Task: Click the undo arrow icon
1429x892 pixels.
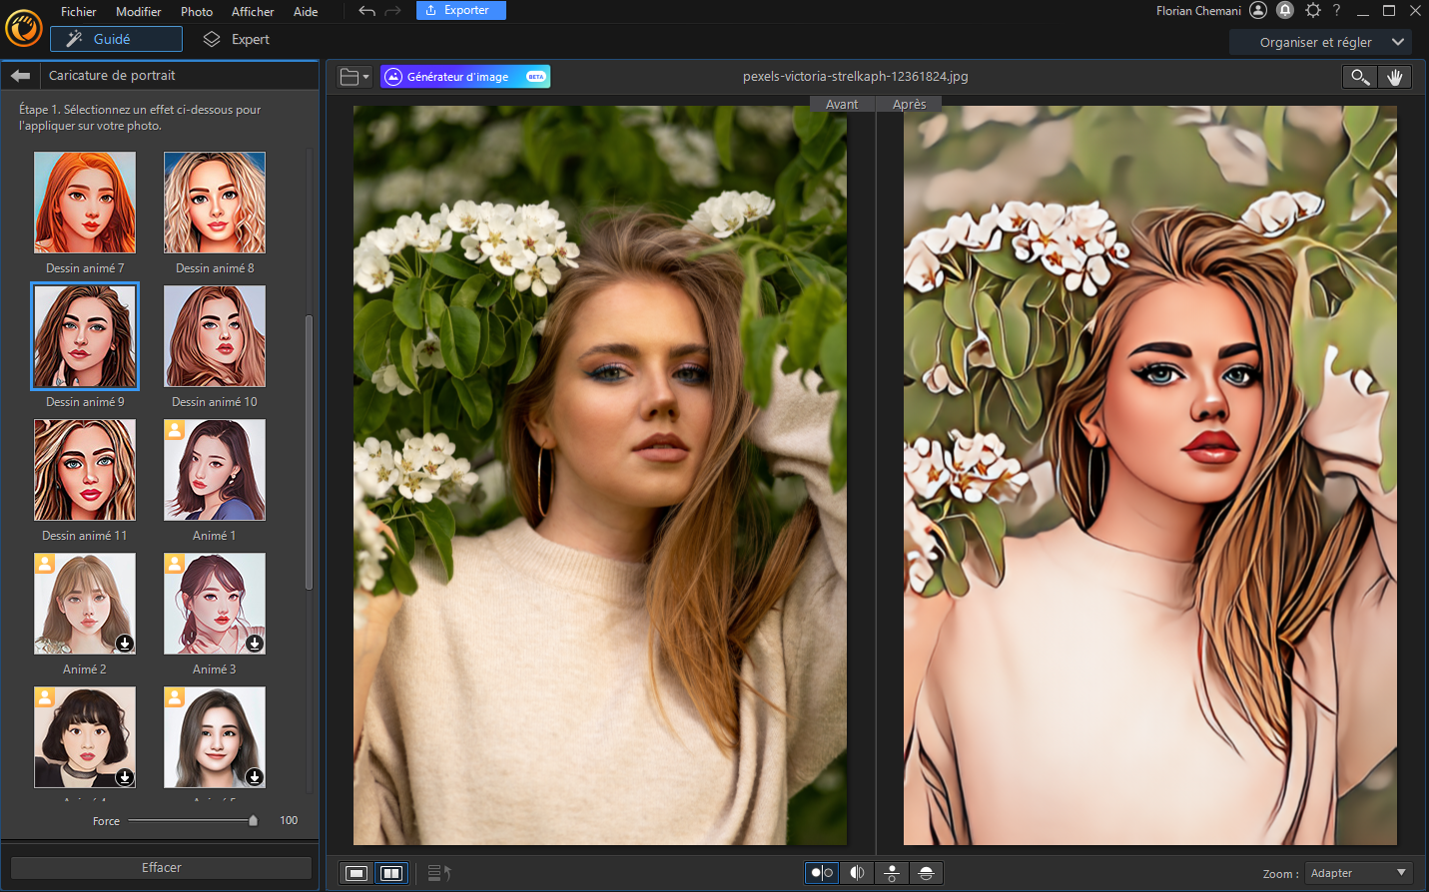Action: click(x=367, y=11)
